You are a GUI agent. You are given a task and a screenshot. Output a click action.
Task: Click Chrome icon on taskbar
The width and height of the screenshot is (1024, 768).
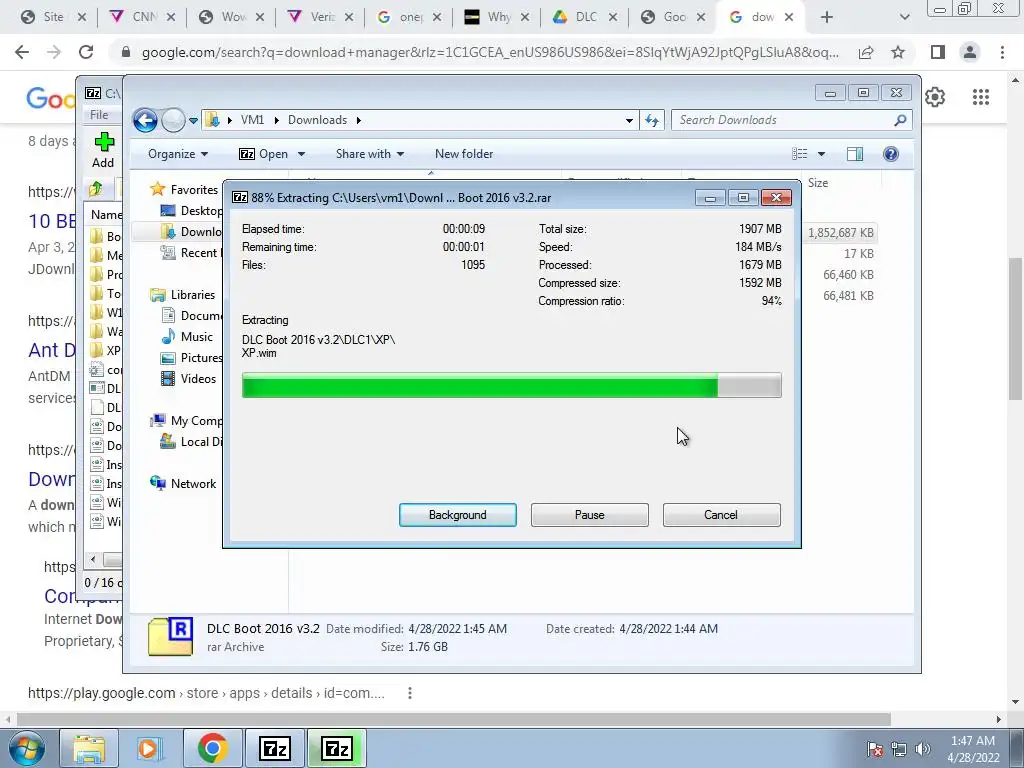click(x=212, y=748)
